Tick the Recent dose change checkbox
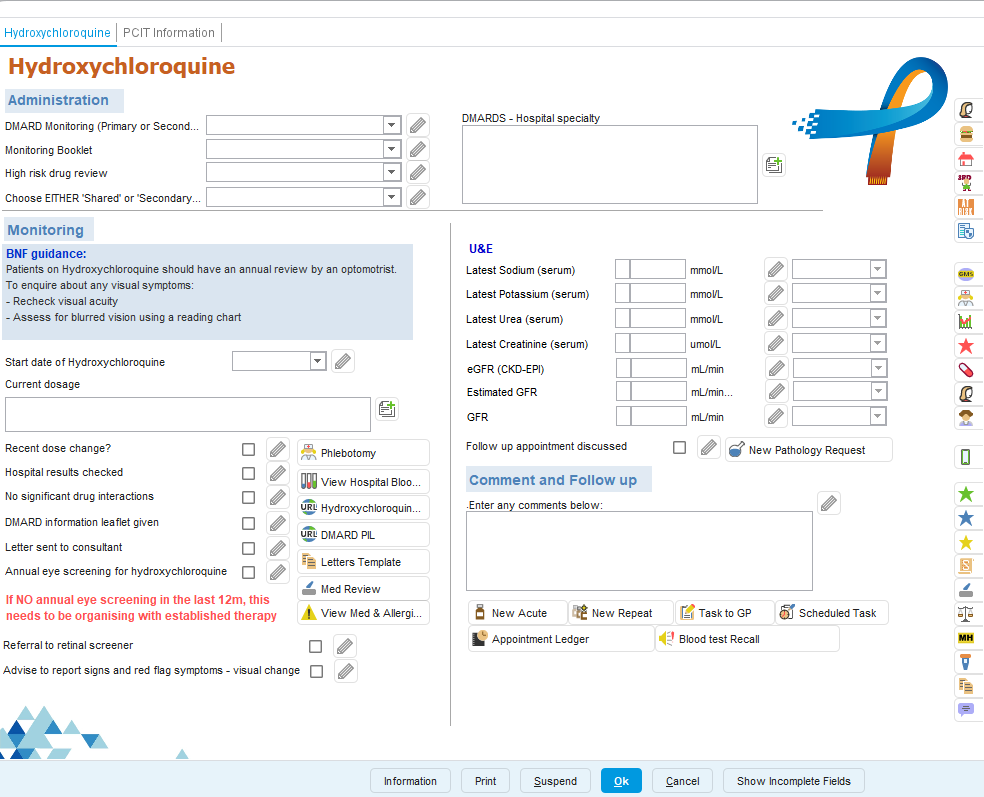The width and height of the screenshot is (984, 797). (x=248, y=449)
